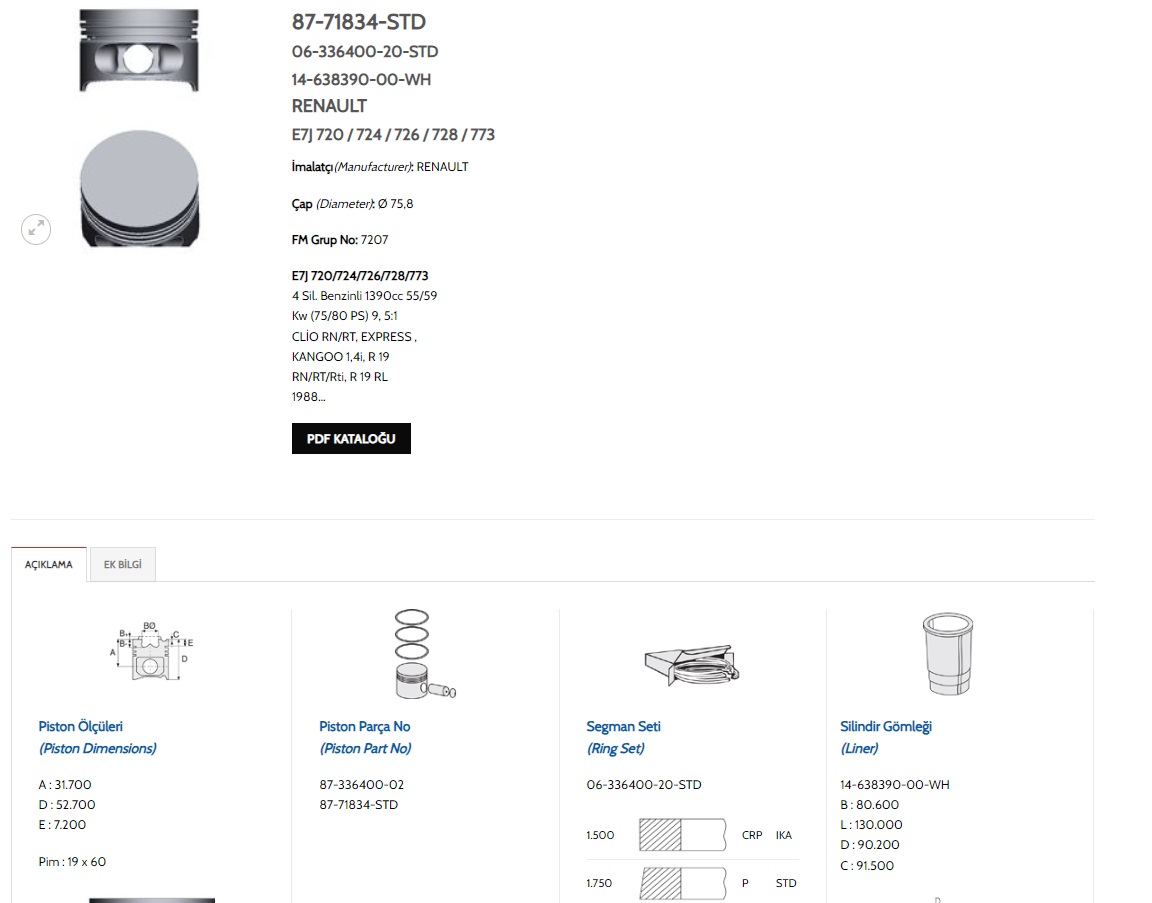This screenshot has height=903, width=1152.
Task: Click the piston with rings part icon
Action: coord(421,654)
